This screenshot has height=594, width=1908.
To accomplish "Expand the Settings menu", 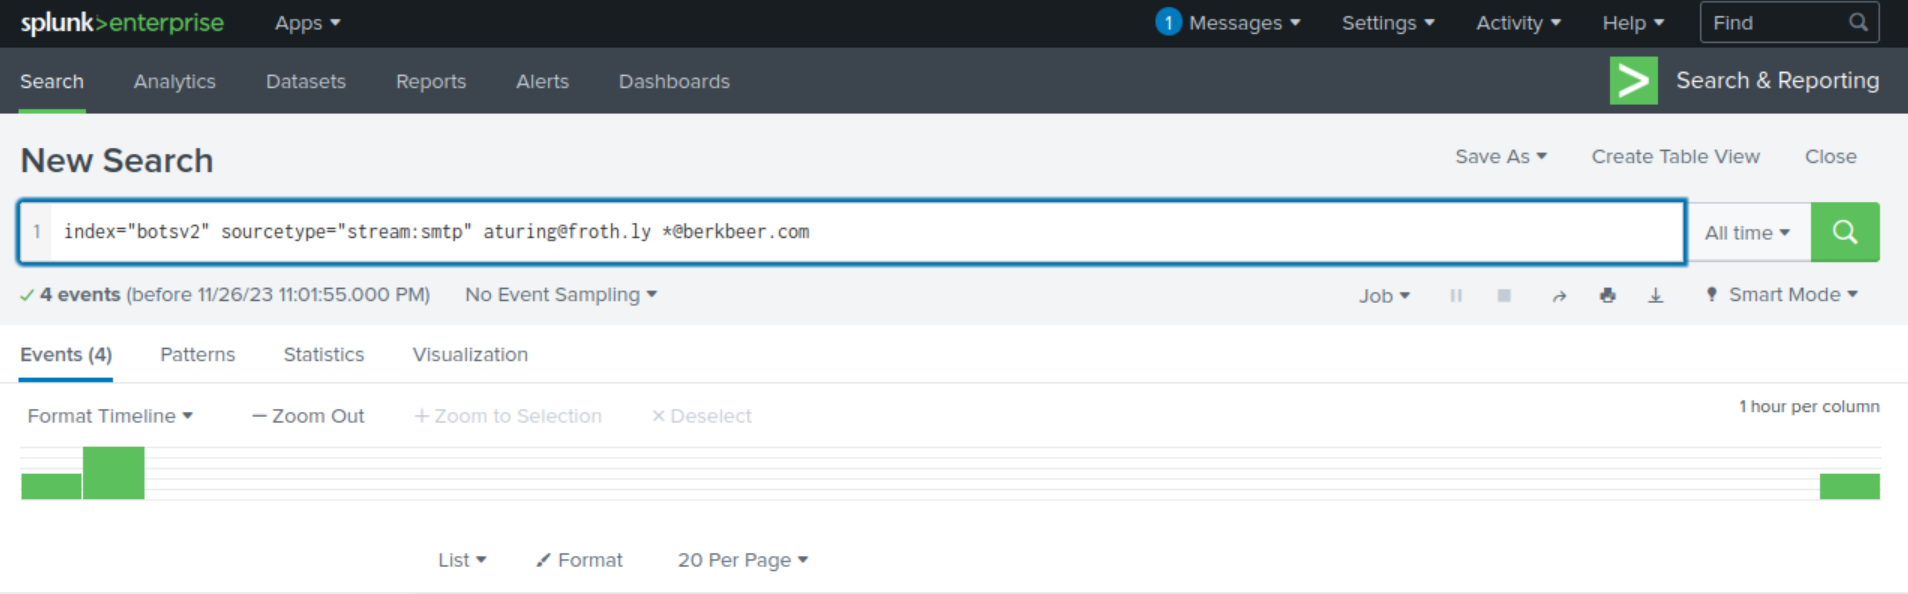I will (x=1388, y=23).
